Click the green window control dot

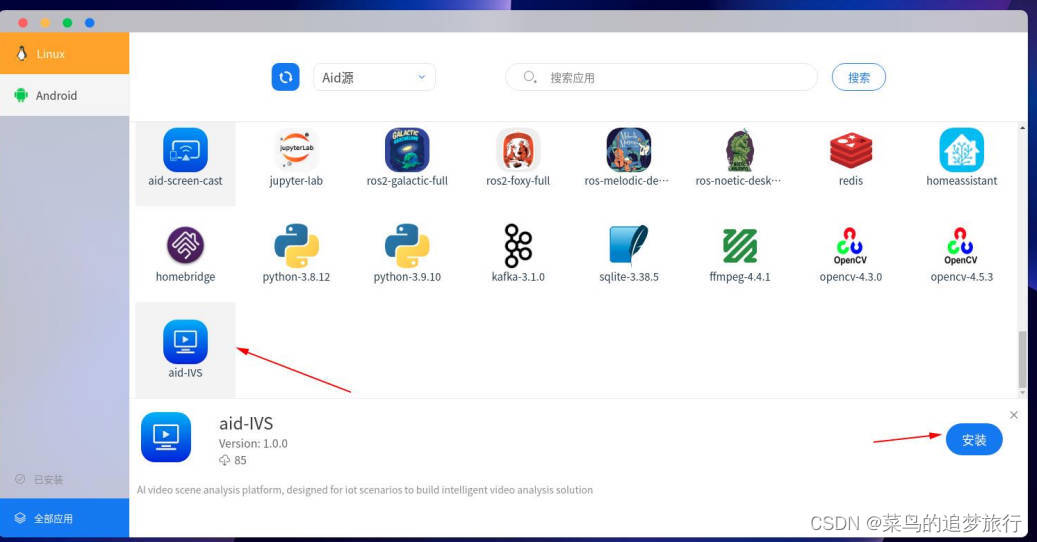pos(67,22)
